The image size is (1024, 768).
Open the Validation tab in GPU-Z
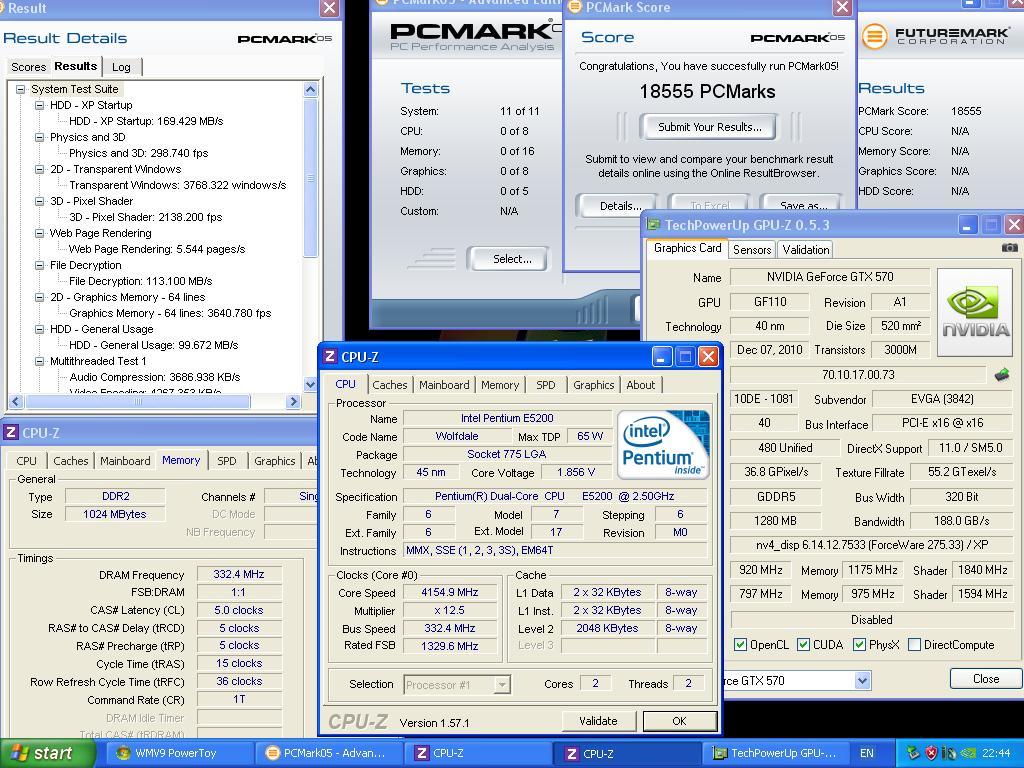click(805, 249)
